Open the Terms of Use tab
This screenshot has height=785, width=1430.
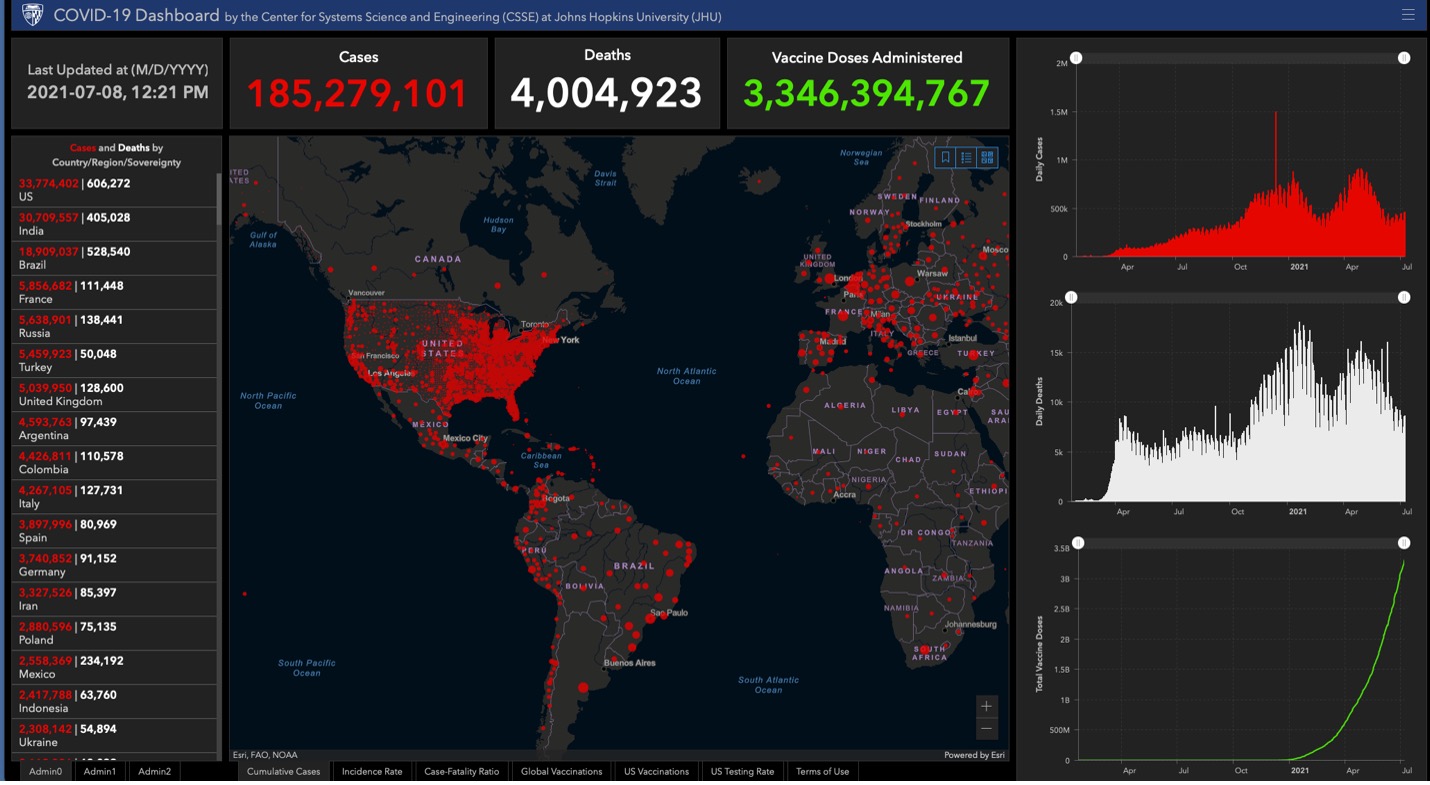(x=822, y=772)
